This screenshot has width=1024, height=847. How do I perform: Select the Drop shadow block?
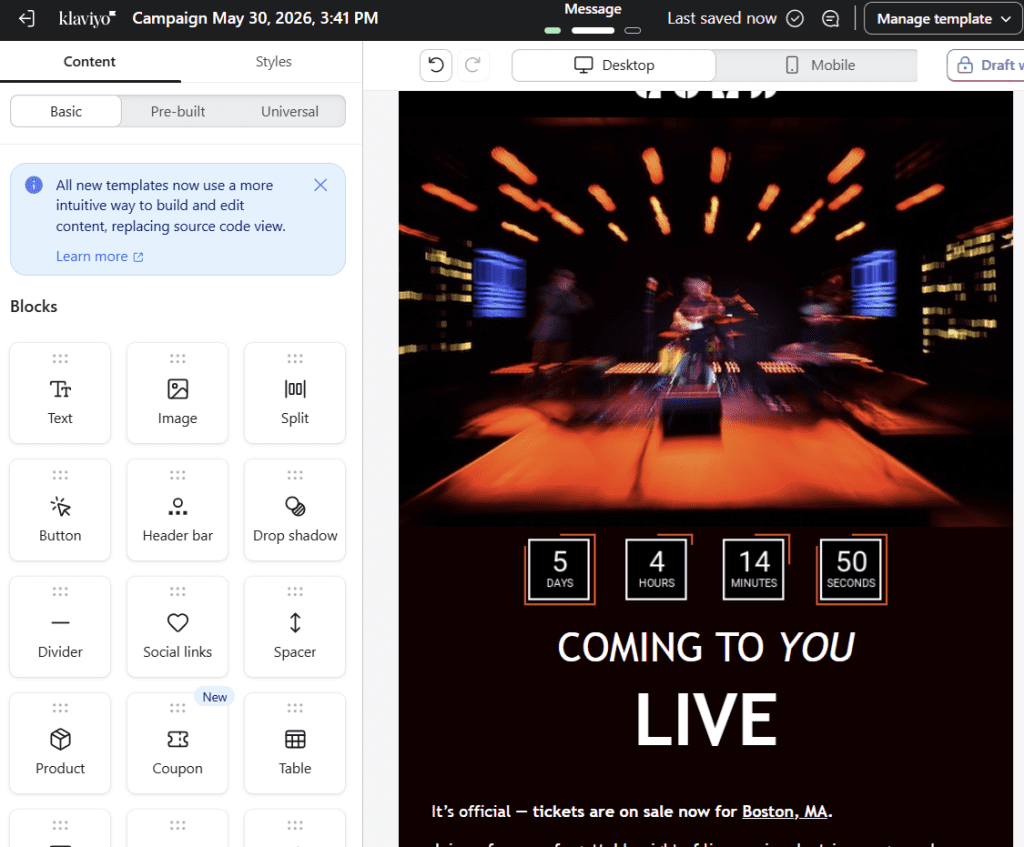click(295, 509)
